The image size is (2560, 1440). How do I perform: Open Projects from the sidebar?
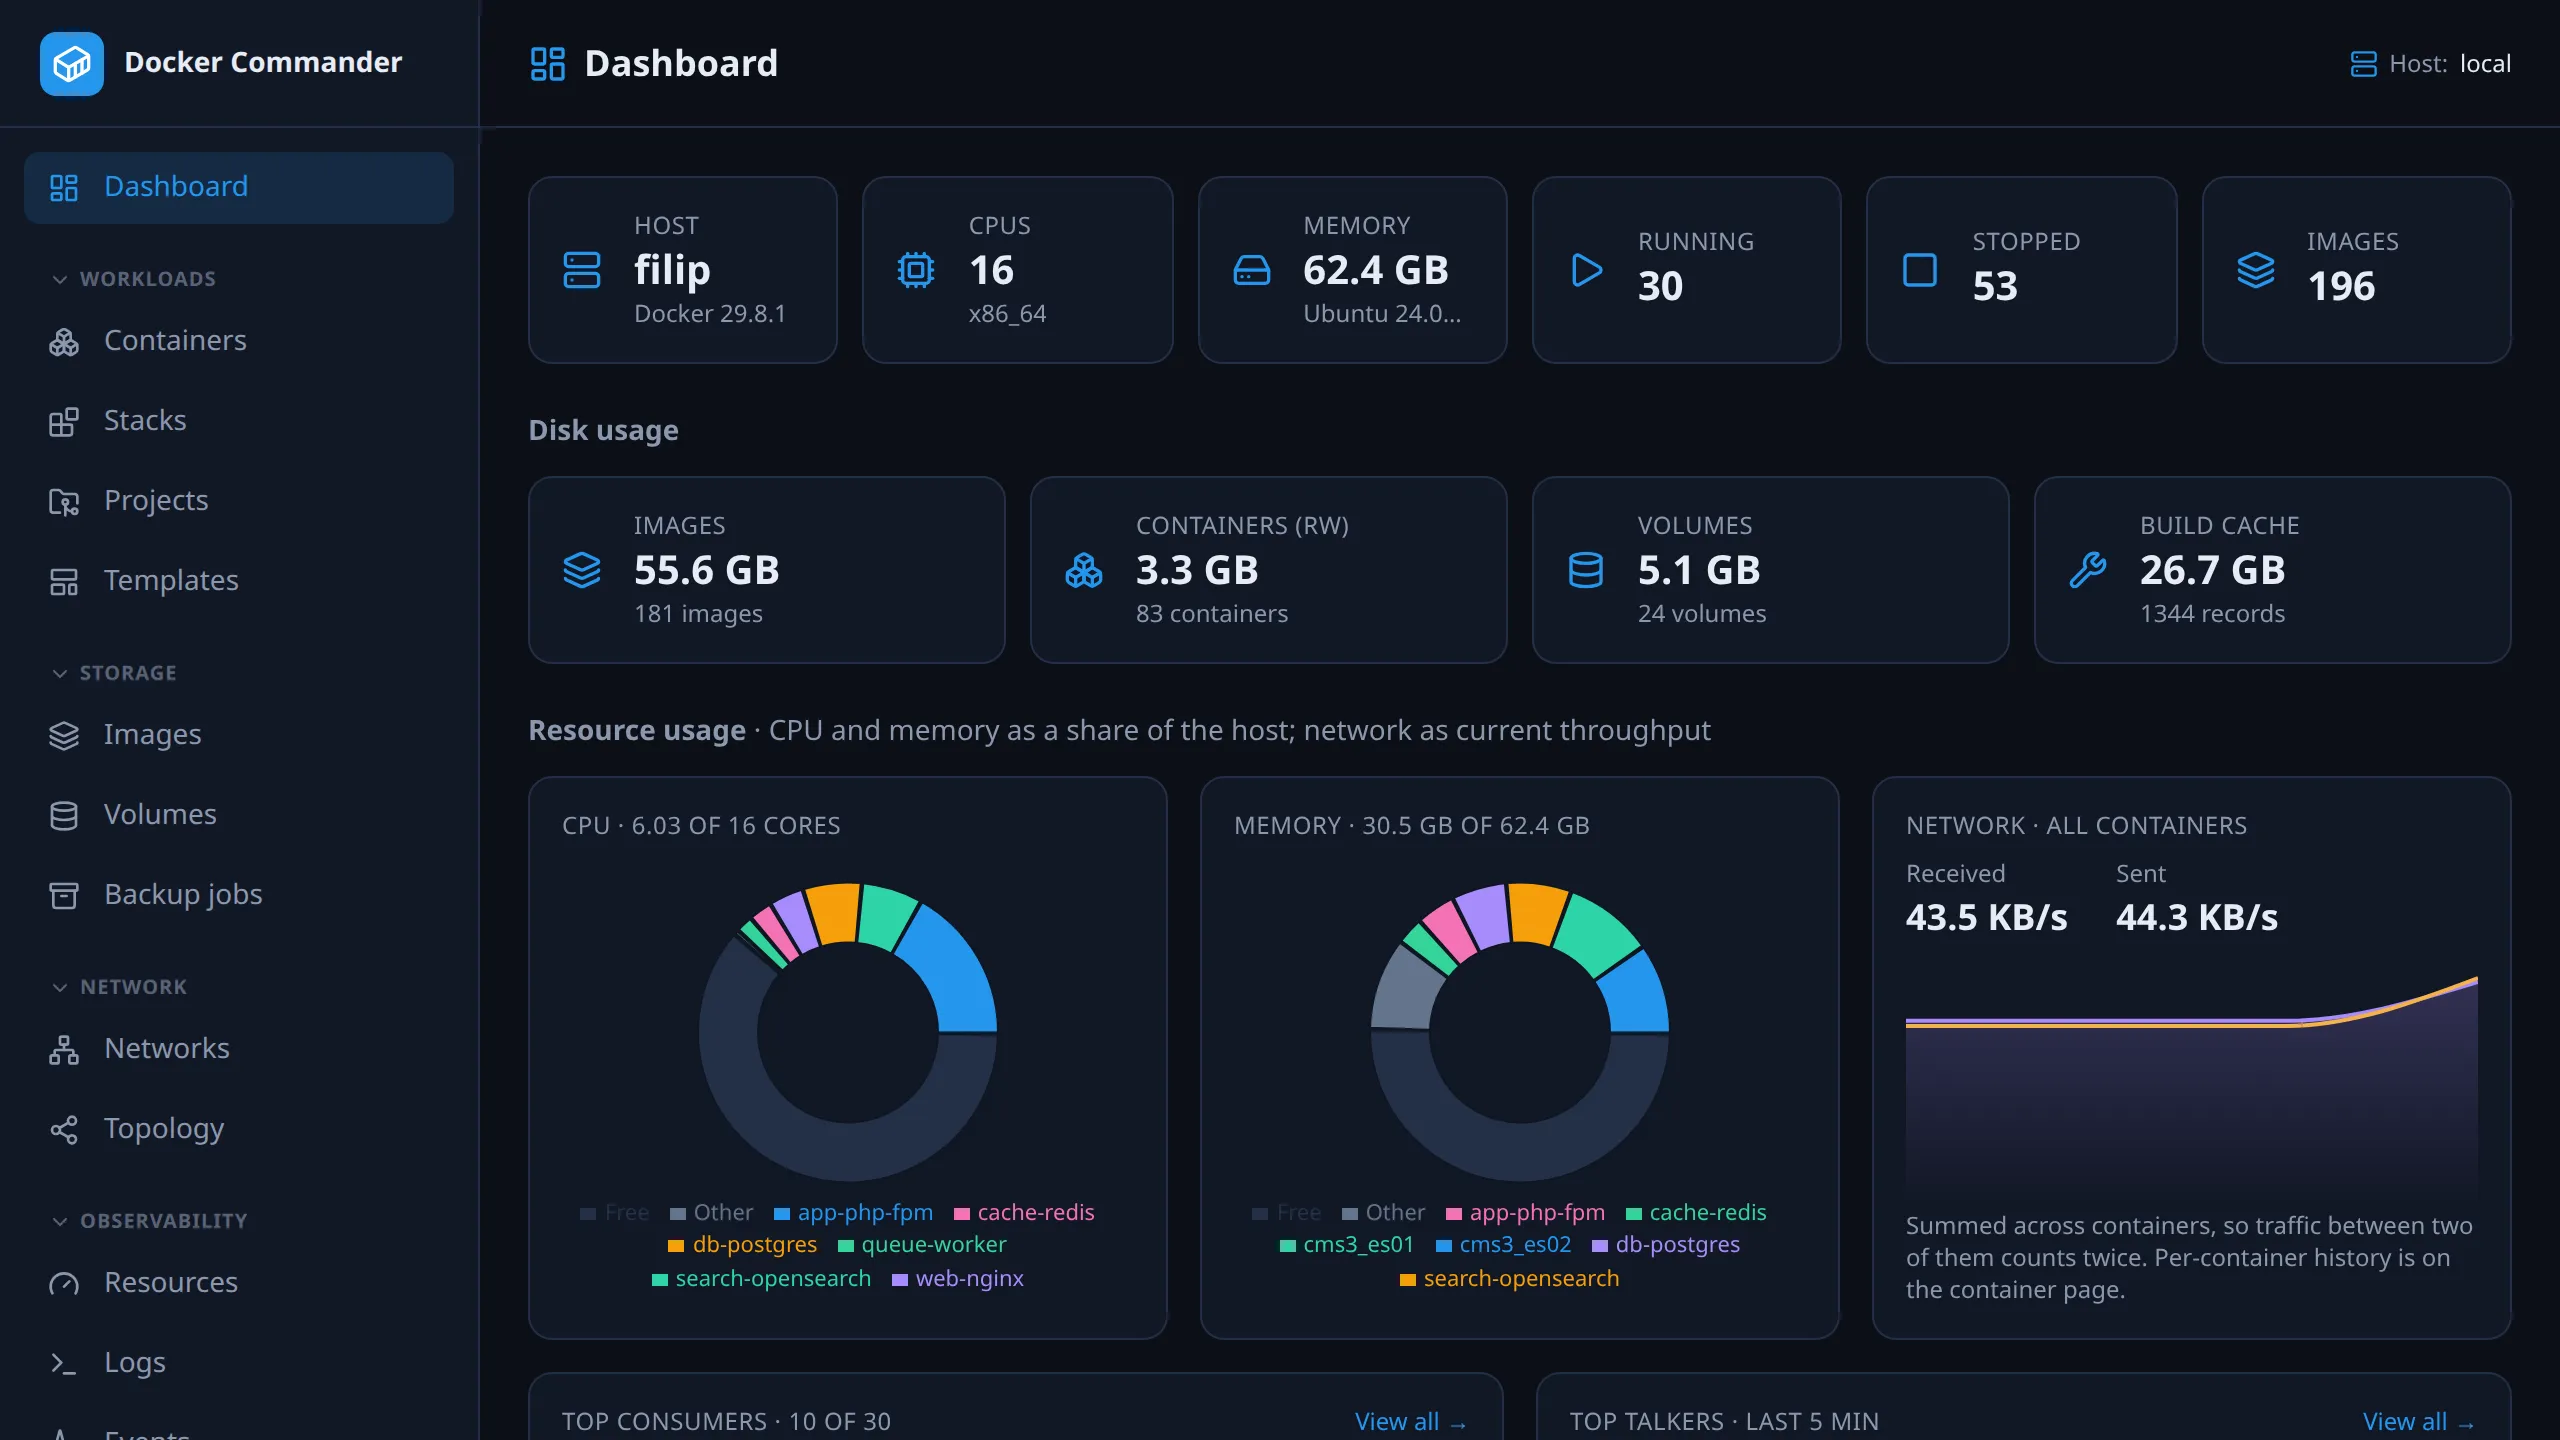(239, 501)
